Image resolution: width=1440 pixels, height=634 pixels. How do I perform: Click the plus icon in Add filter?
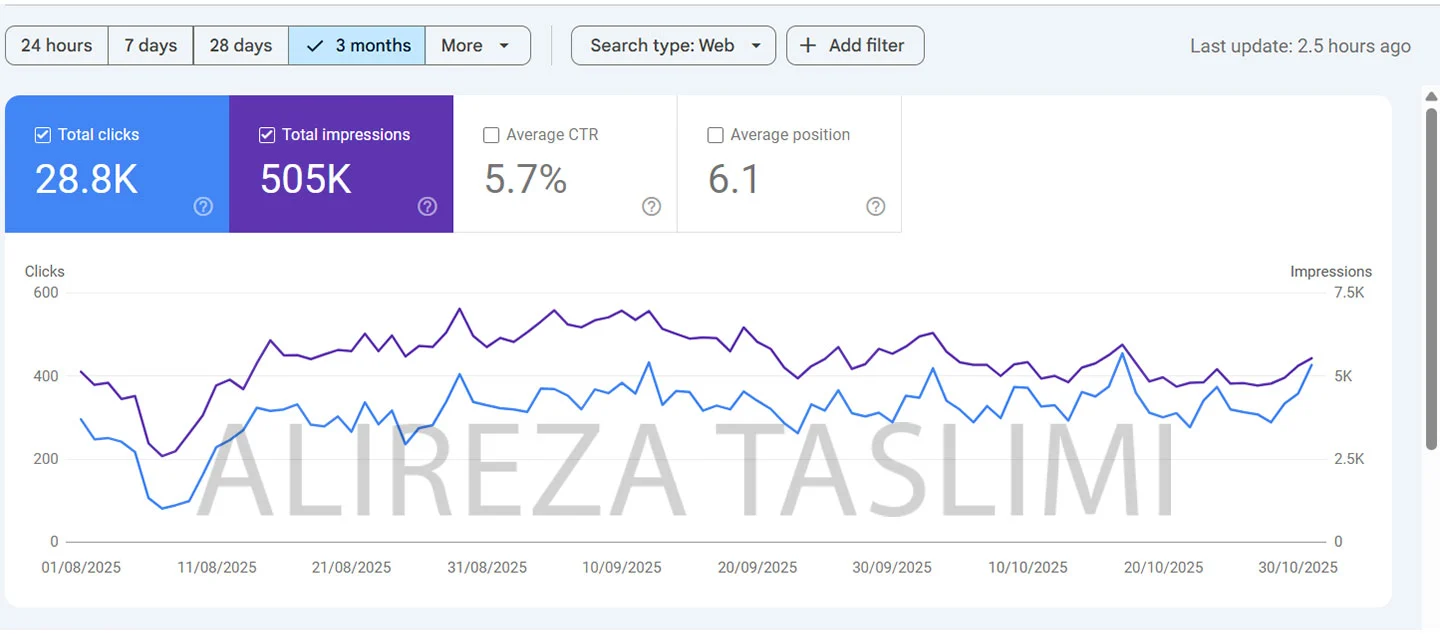[x=809, y=46]
